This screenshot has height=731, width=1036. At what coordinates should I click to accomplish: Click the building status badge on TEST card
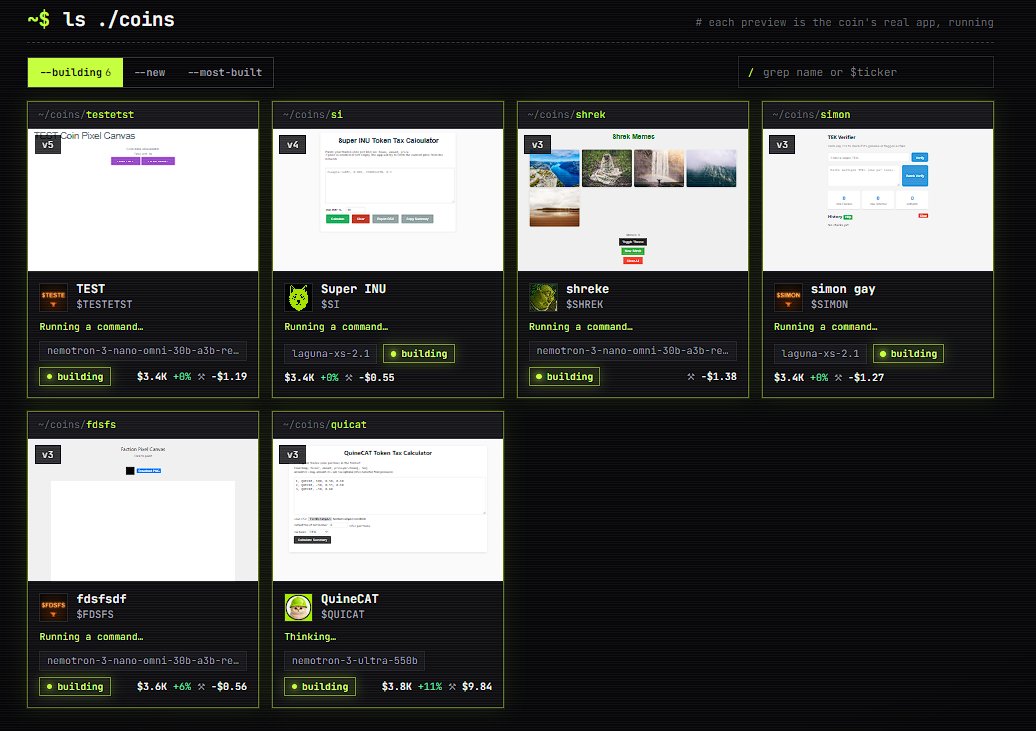tap(75, 377)
